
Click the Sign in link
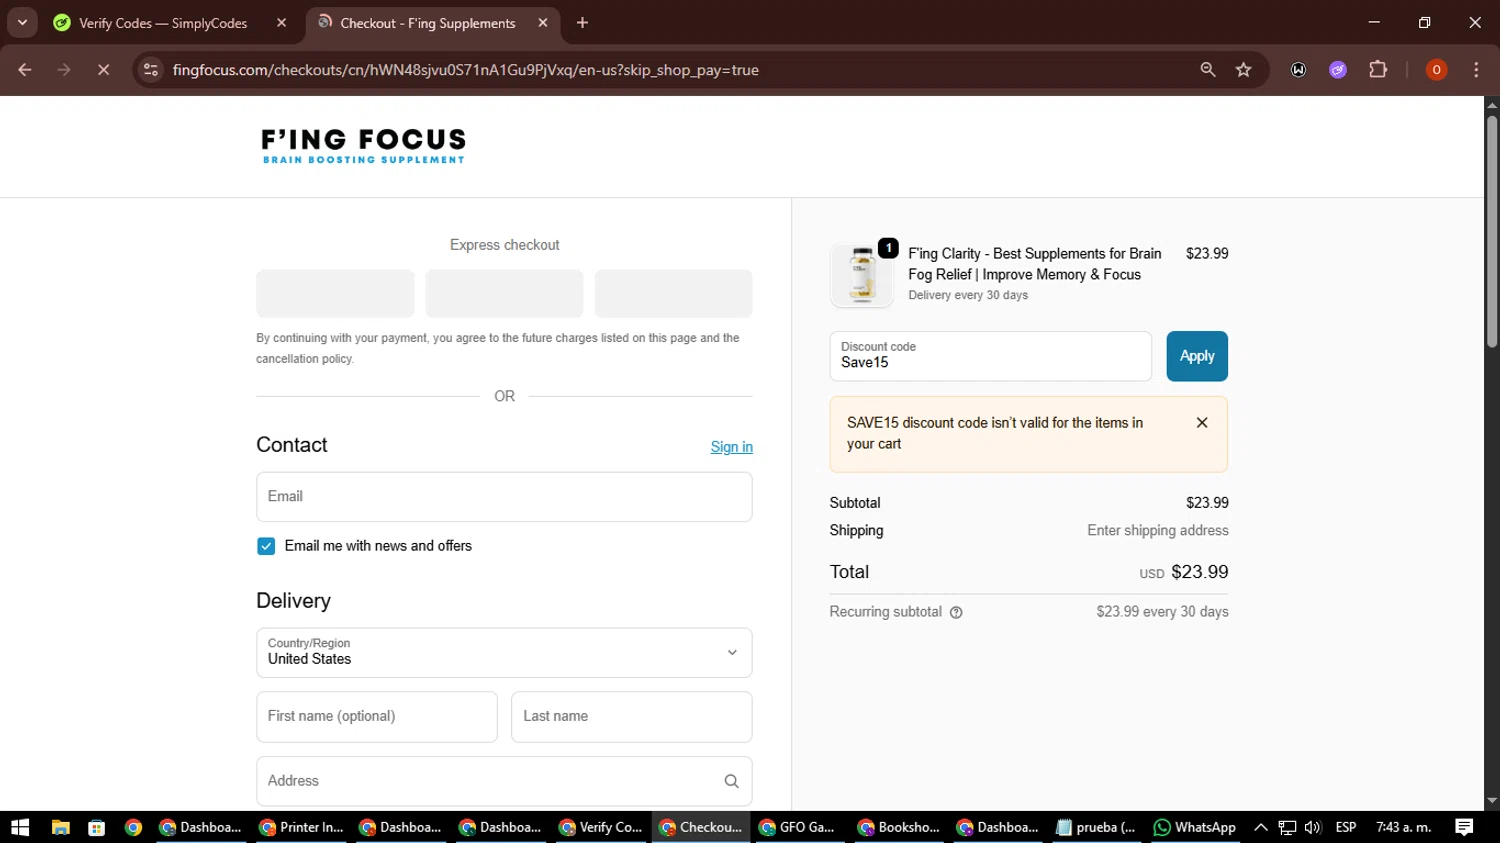click(x=731, y=447)
